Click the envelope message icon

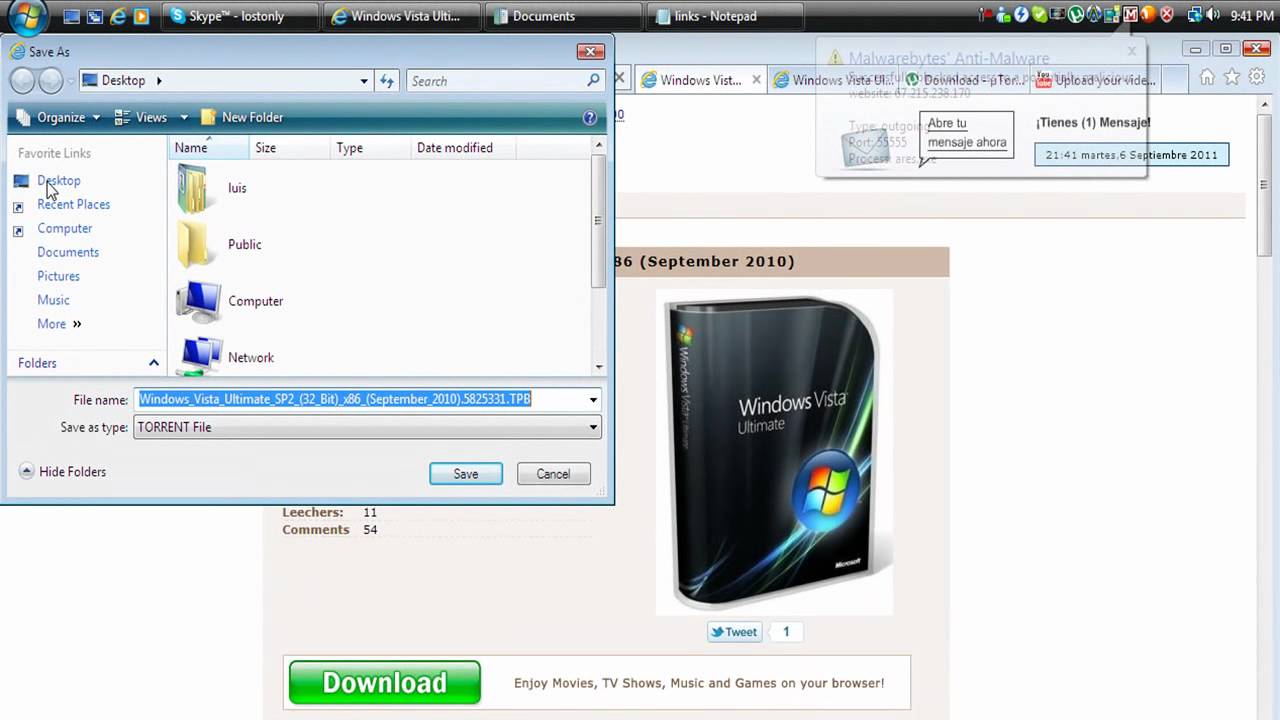pos(864,148)
